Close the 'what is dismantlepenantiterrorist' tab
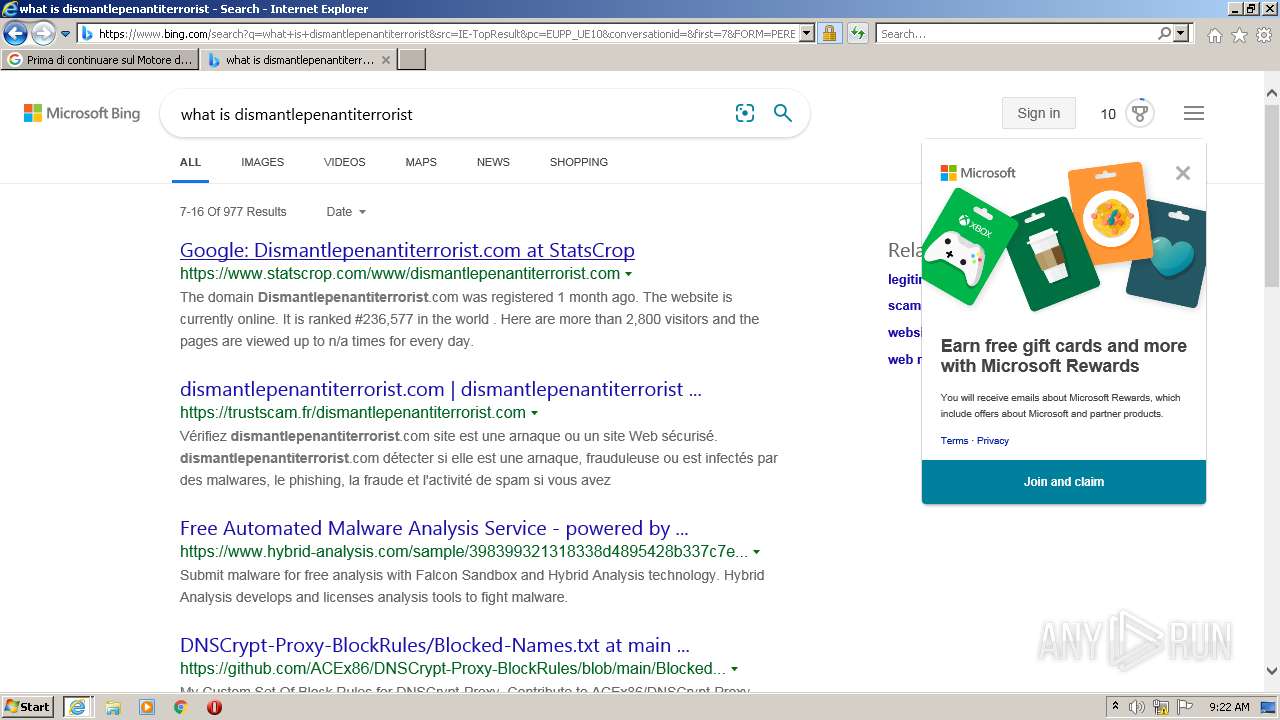The image size is (1280, 720). pyautogui.click(x=386, y=60)
